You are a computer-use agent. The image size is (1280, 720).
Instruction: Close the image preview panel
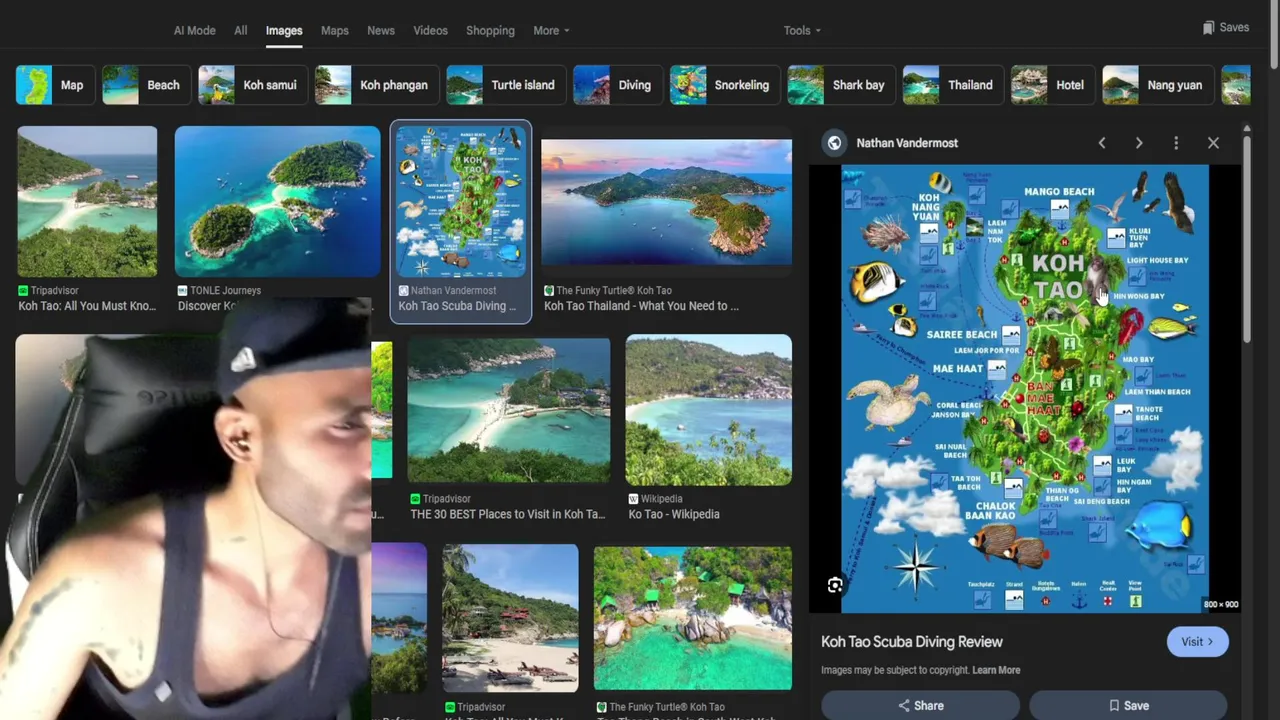click(x=1213, y=143)
